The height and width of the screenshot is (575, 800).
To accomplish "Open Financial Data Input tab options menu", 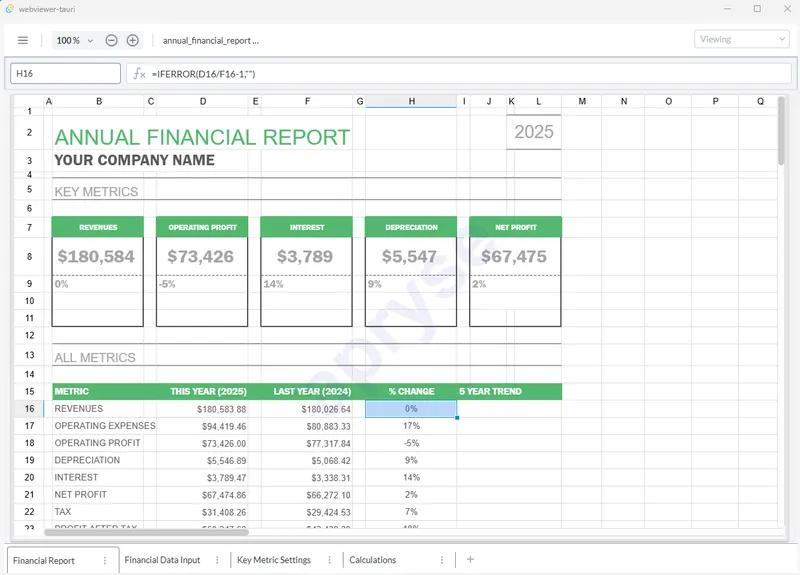I will (217, 561).
